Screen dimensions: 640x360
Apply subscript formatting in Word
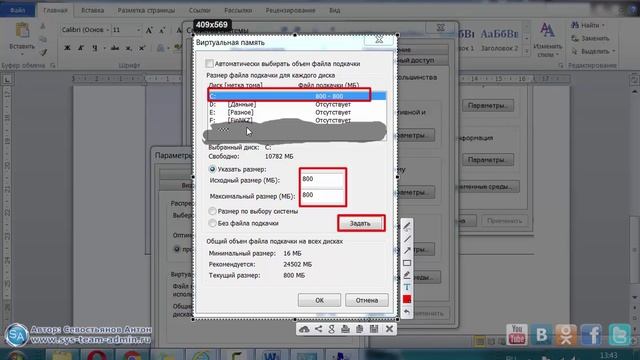coord(129,48)
